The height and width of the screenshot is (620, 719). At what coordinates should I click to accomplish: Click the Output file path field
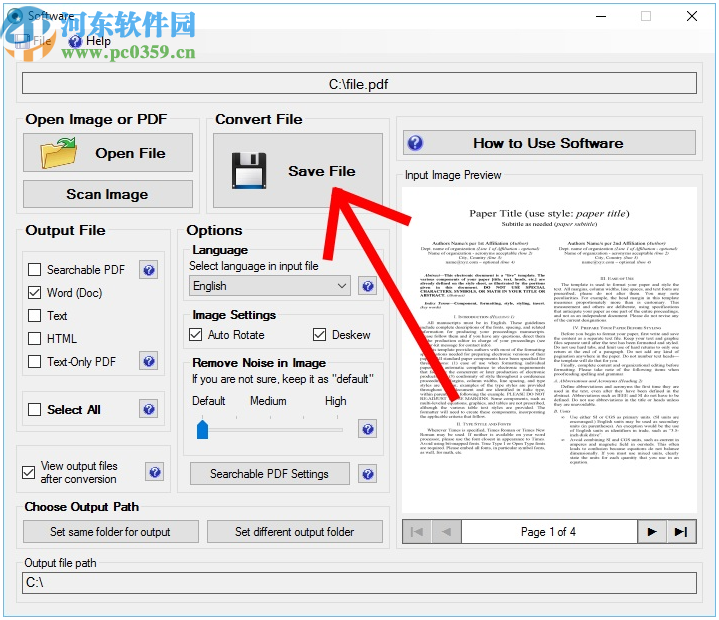359,583
